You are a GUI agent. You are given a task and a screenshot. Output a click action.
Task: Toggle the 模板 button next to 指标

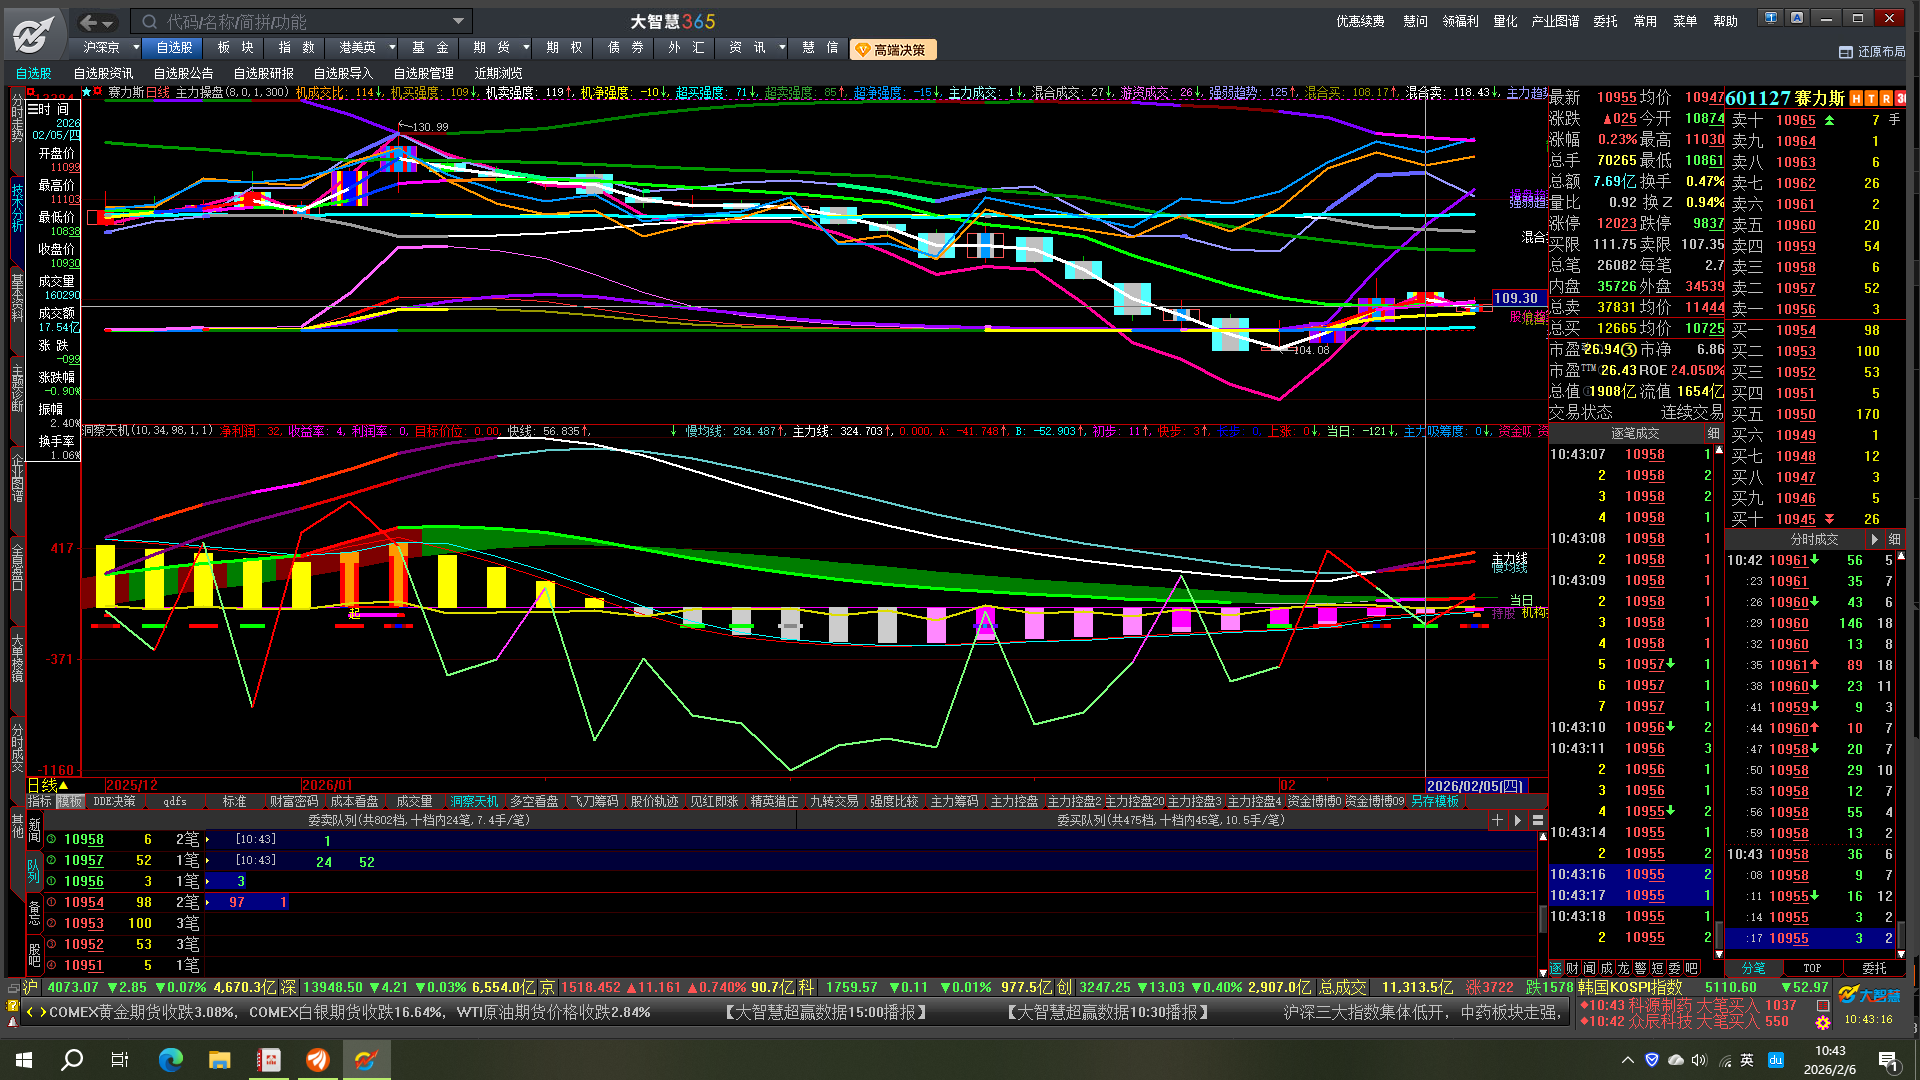pos(69,802)
